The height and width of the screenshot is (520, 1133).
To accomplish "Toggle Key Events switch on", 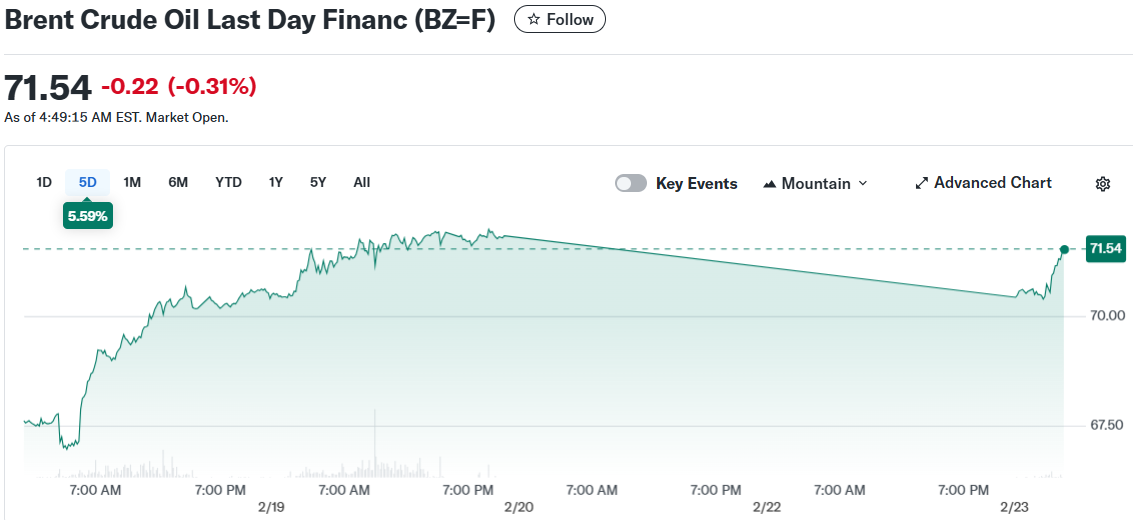I will 630,184.
